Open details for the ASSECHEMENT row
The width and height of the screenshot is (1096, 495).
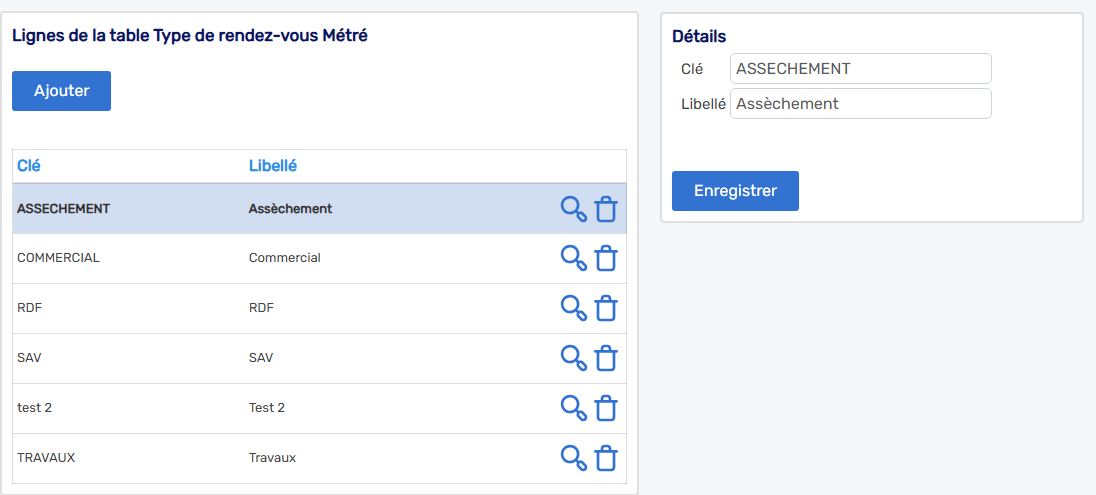pos(574,209)
